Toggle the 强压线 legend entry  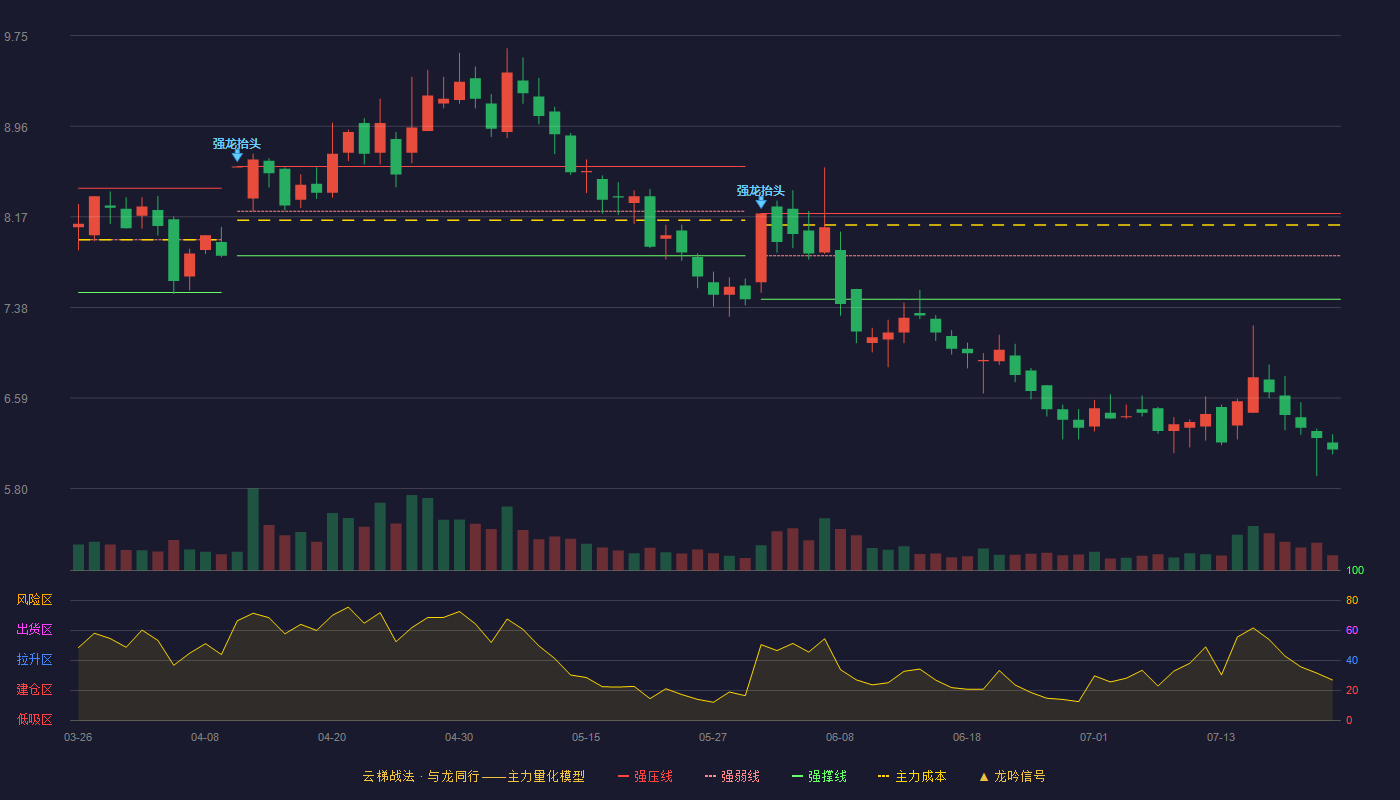click(645, 776)
